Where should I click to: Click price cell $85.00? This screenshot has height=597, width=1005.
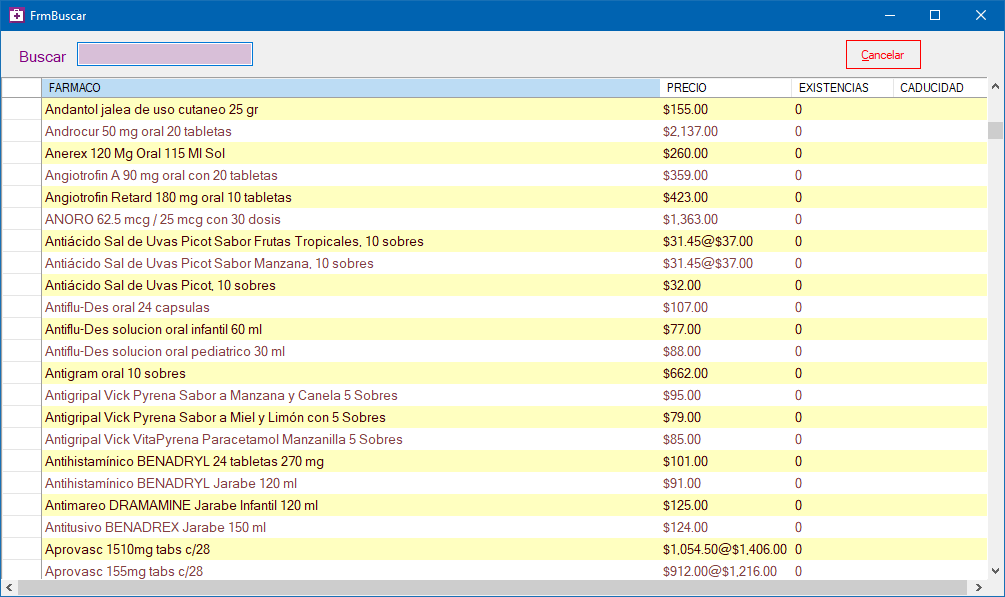(726, 439)
